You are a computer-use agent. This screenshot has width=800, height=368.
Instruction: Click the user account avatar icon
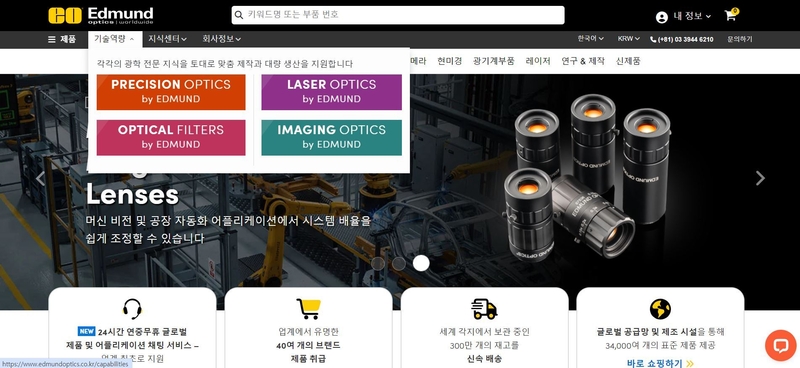(662, 17)
